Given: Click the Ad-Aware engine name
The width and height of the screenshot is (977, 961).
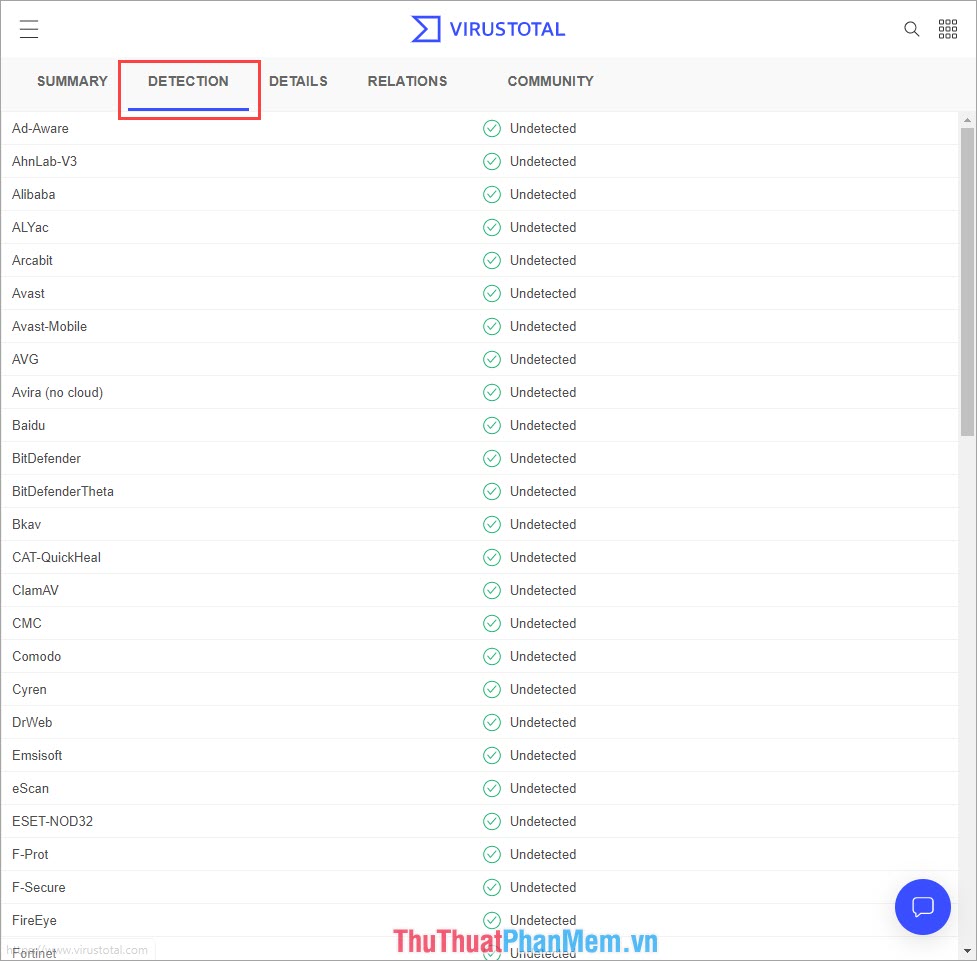Looking at the screenshot, I should click(40, 128).
